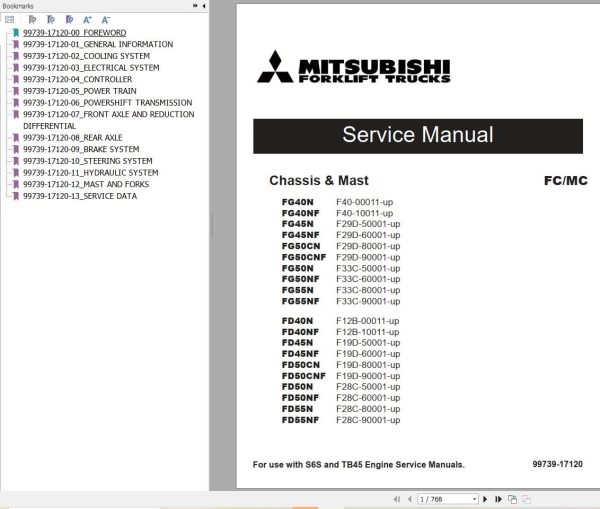600x509 pixels.
Task: Click the first bookmark flag toolbar icon
Action: point(33,20)
